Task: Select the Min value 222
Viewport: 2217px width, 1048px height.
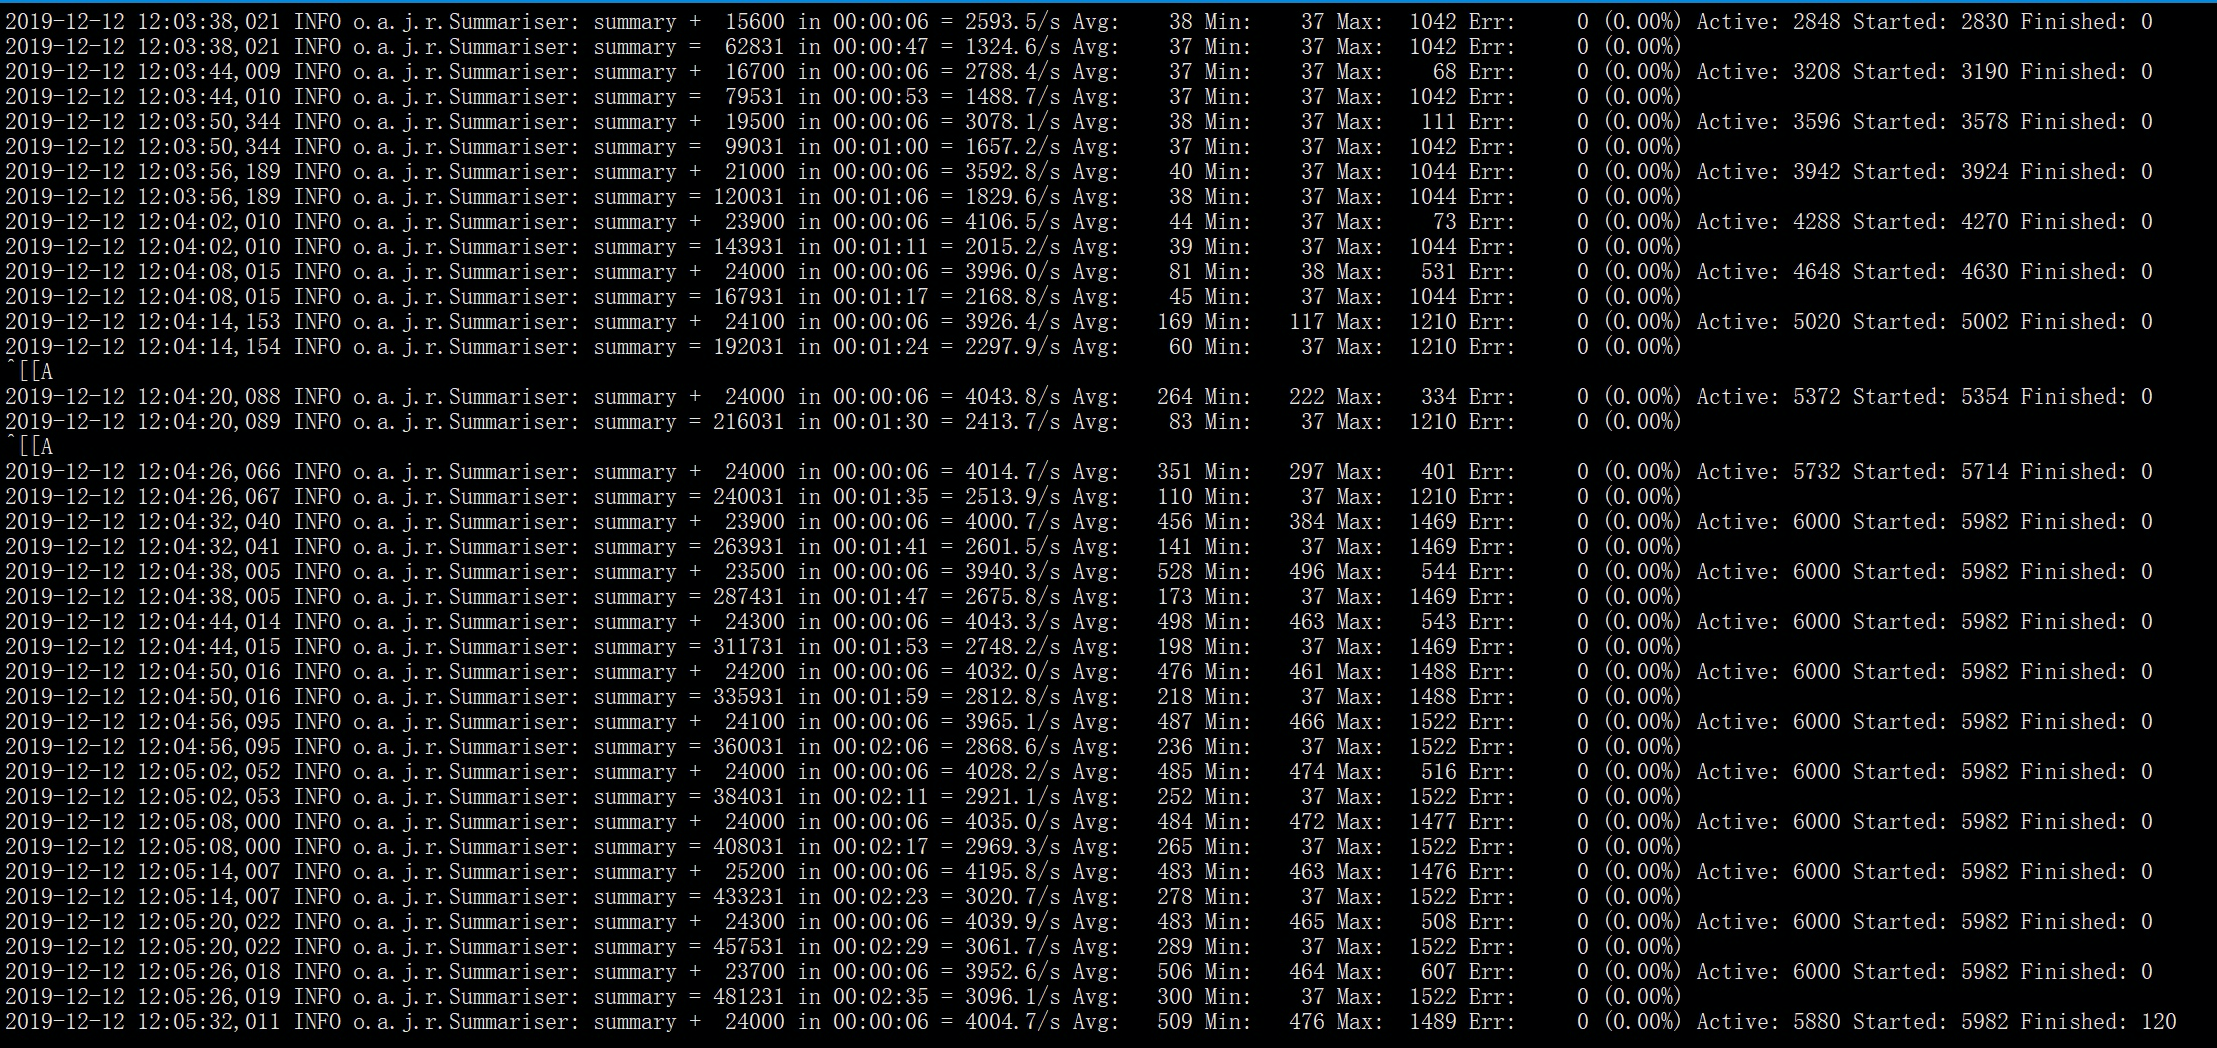Action: tap(1307, 397)
